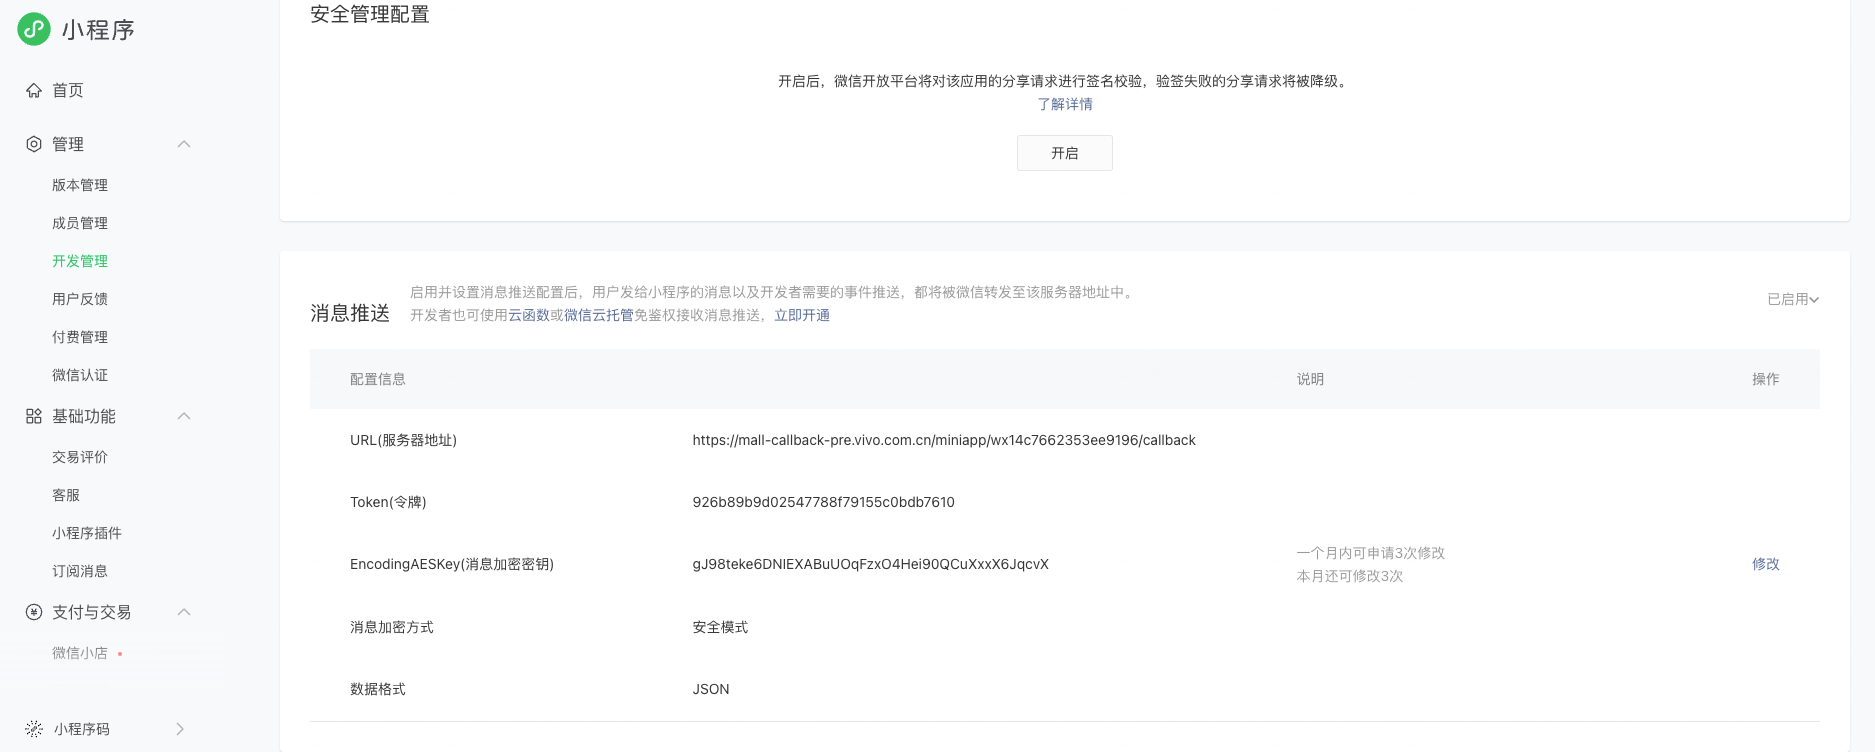Screen dimensions: 1875x752
Task: Open 微信小店 in the sidebar
Action: pyautogui.click(x=80, y=653)
